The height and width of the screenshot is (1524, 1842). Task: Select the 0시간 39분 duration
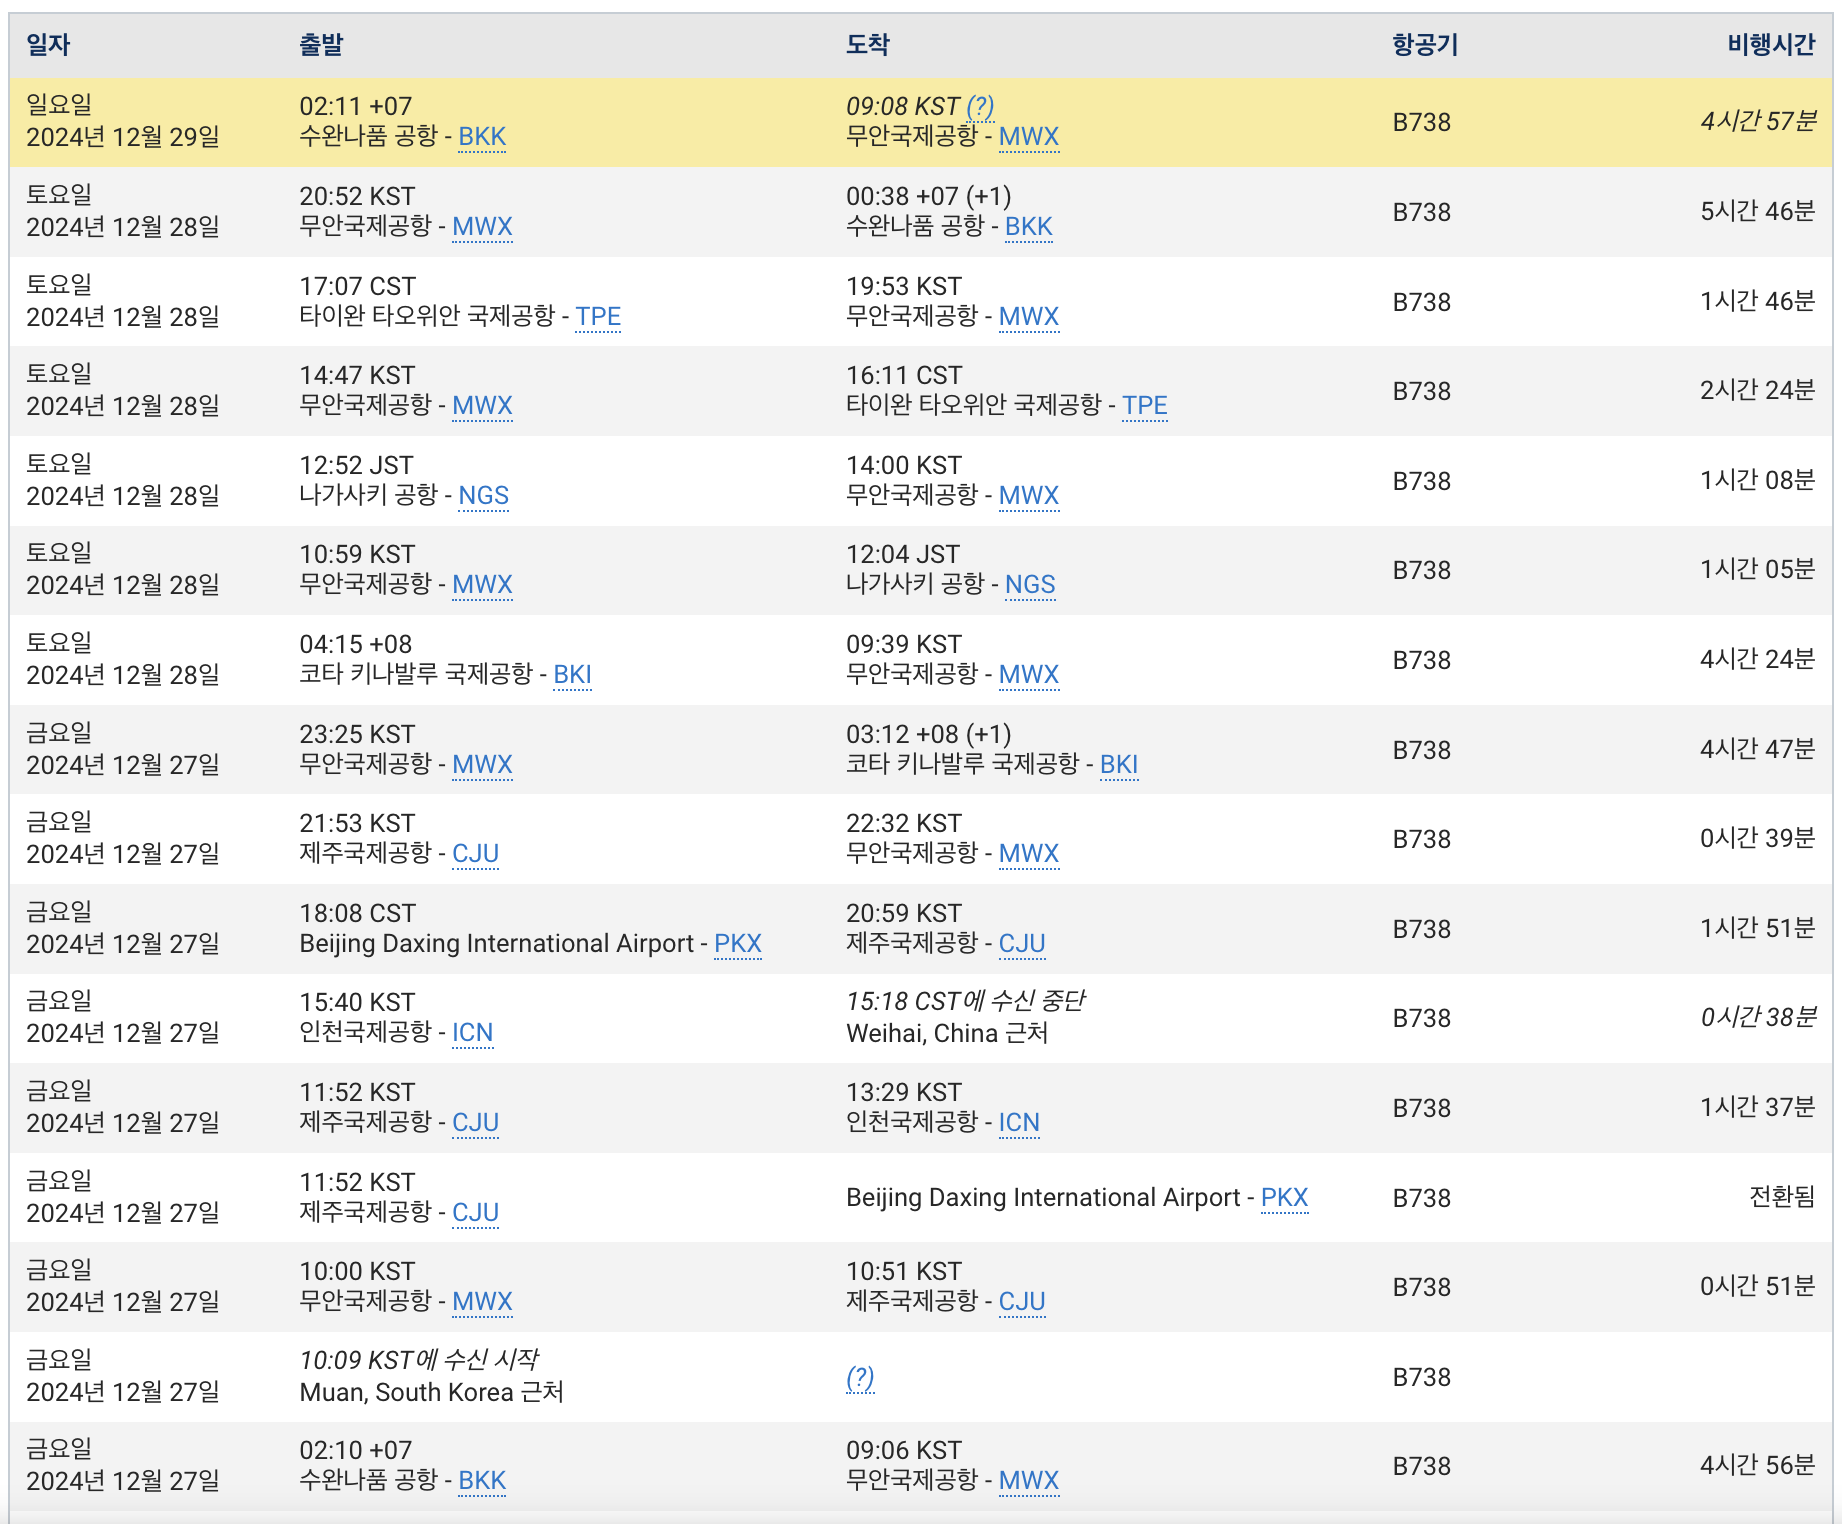click(x=1758, y=839)
